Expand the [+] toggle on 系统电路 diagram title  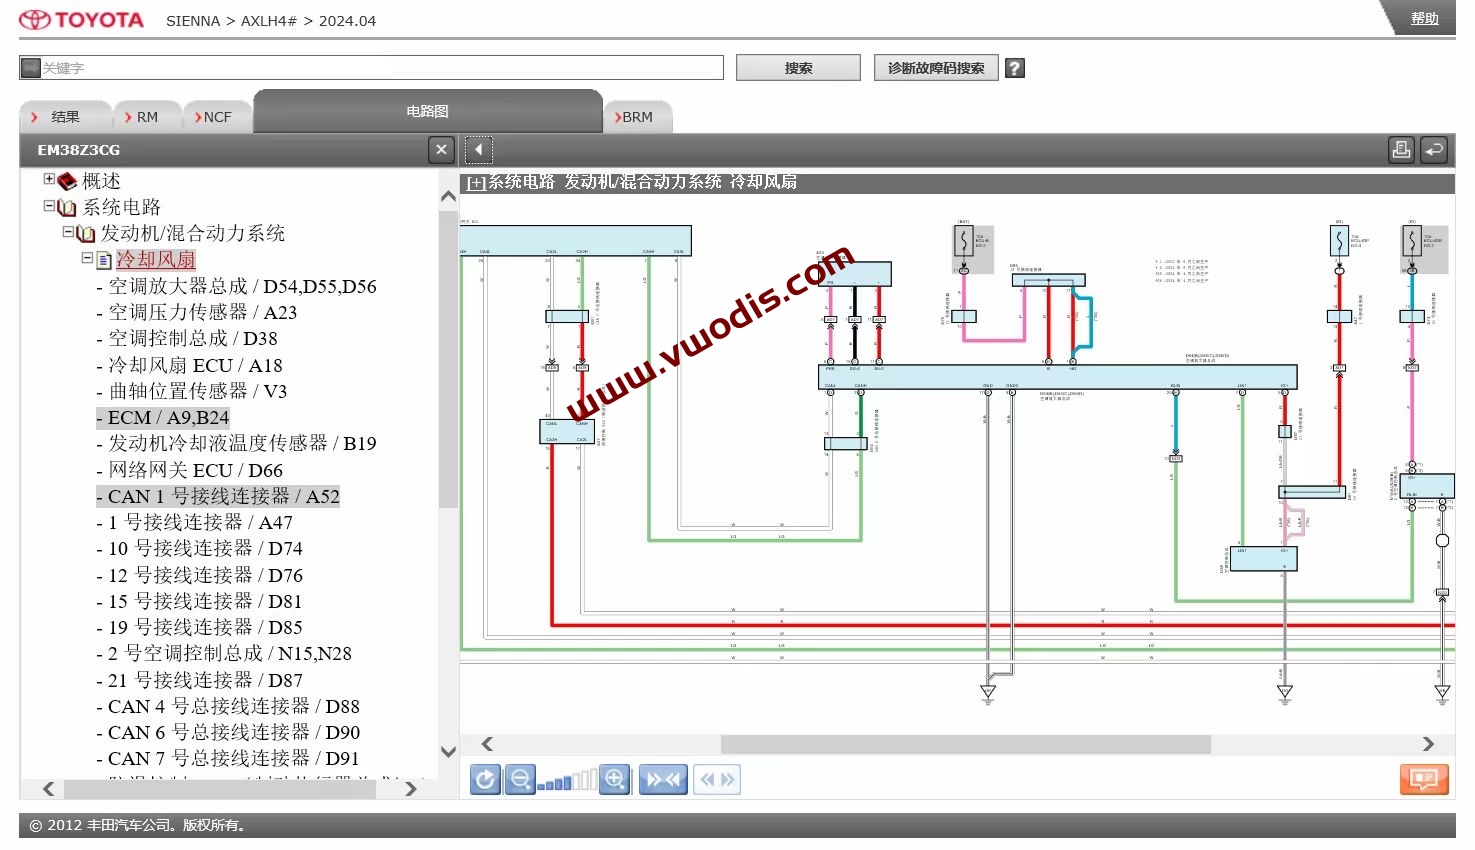pos(474,183)
